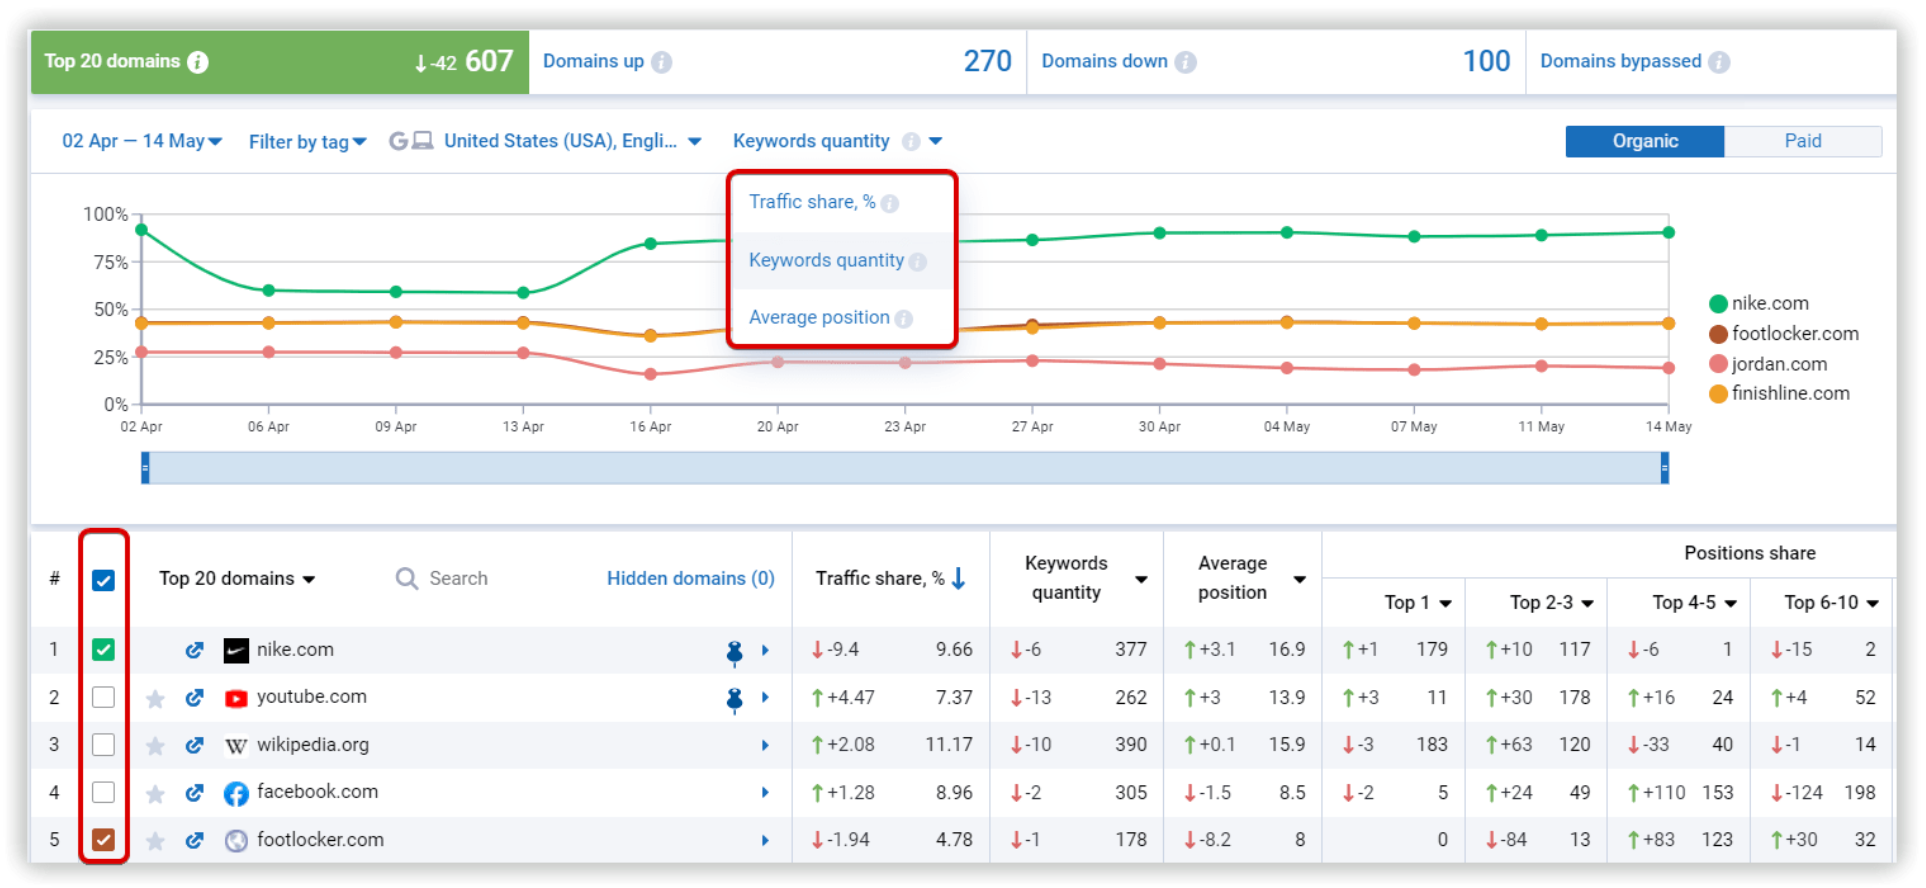Open the Top 4-5 column dropdown
Viewport: 1926px width, 888px height.
point(1694,603)
